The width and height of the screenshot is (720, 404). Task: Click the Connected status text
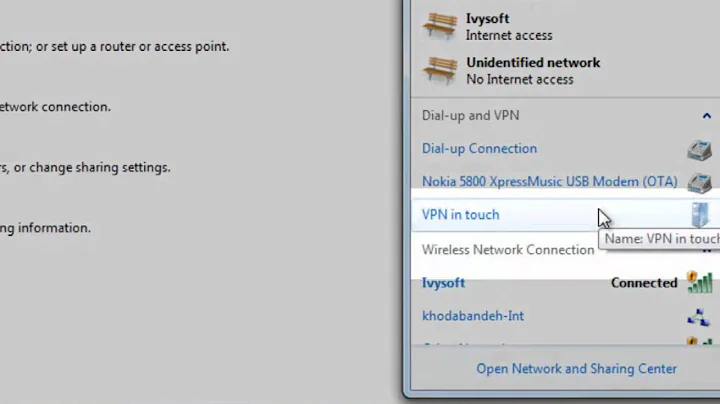[x=644, y=283]
